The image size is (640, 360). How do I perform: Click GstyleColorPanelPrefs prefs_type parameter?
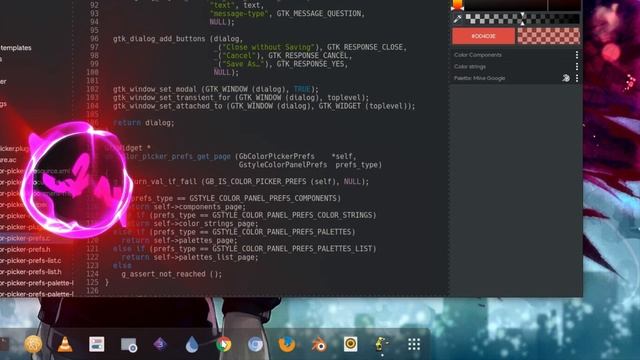310,164
